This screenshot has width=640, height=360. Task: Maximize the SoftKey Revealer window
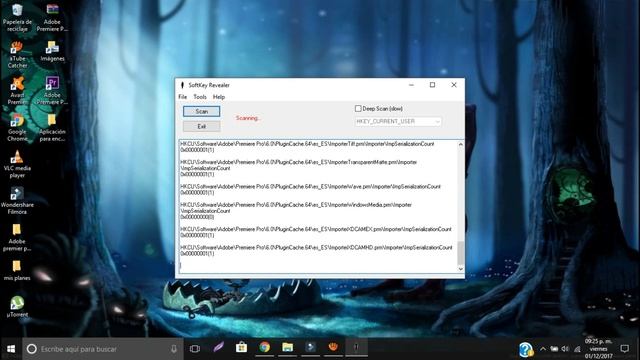tap(432, 85)
